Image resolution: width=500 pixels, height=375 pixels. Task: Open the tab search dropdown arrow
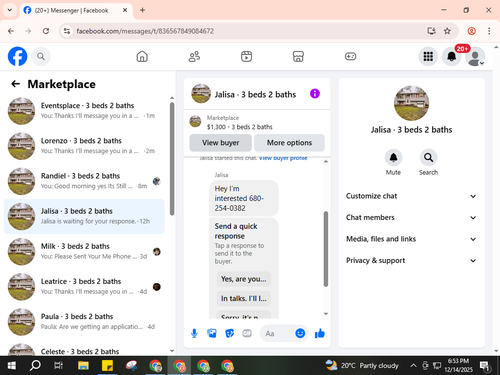tap(10, 10)
